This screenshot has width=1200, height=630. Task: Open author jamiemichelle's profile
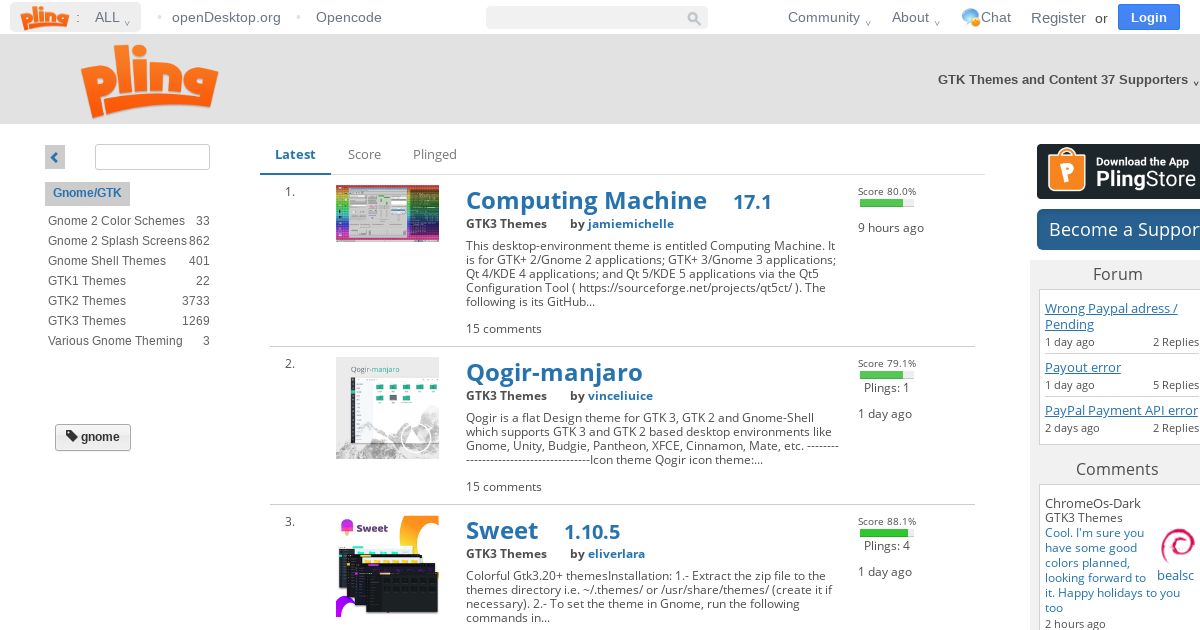pyautogui.click(x=631, y=224)
